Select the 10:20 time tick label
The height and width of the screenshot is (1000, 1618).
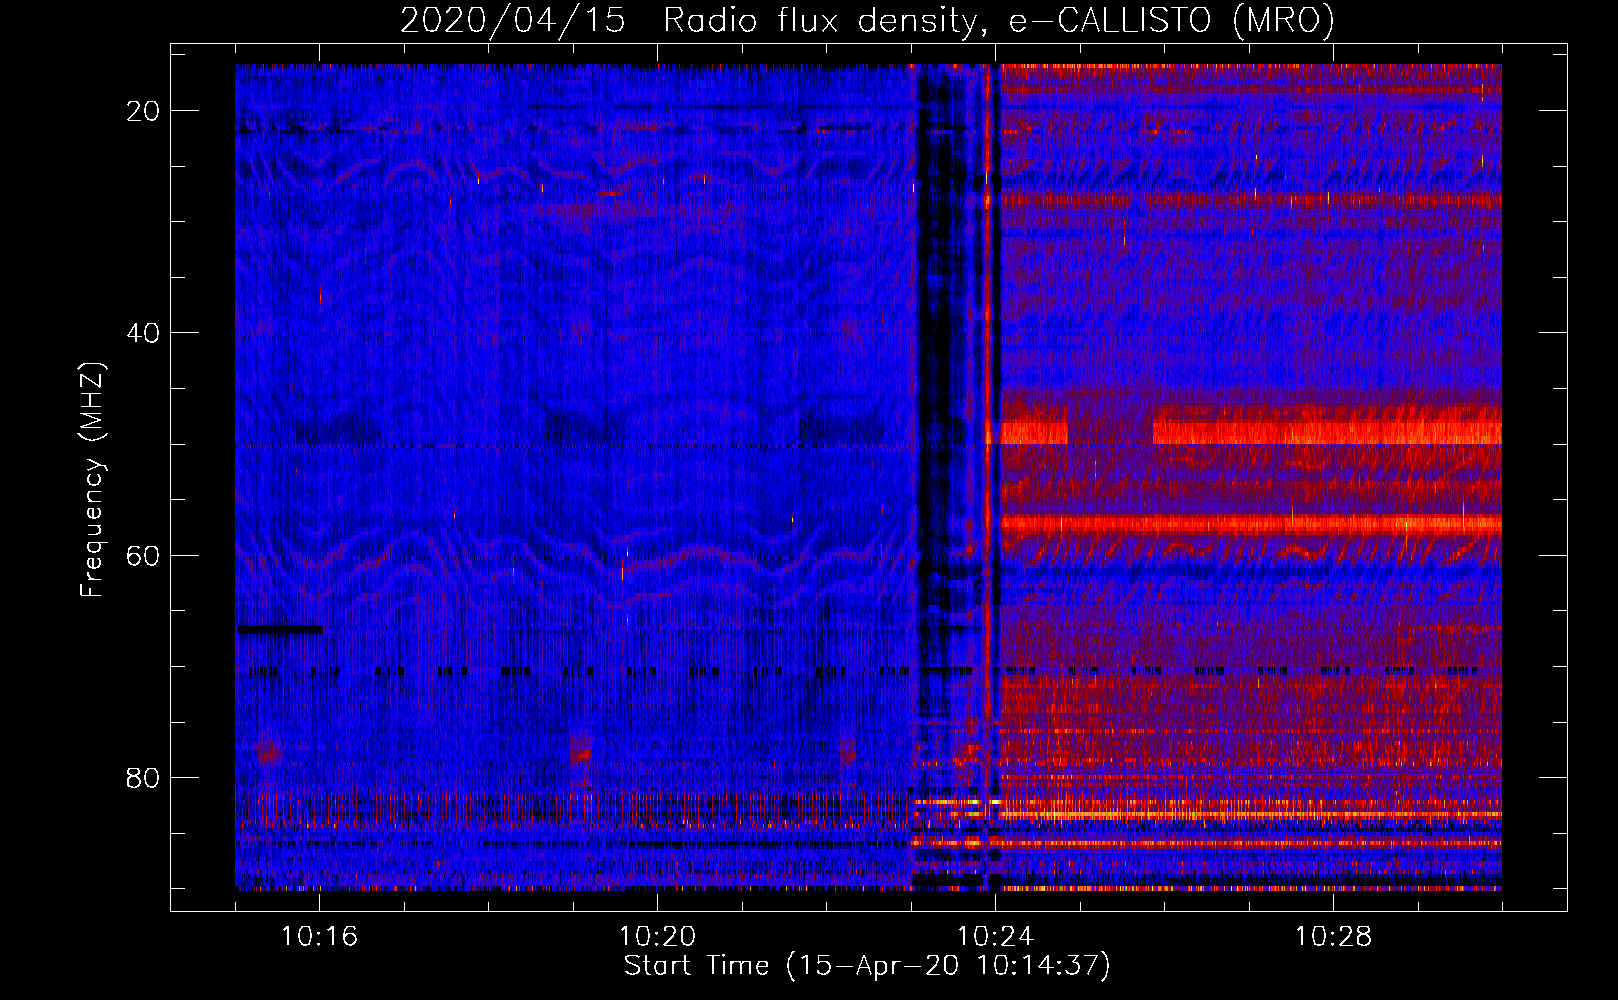click(x=657, y=937)
